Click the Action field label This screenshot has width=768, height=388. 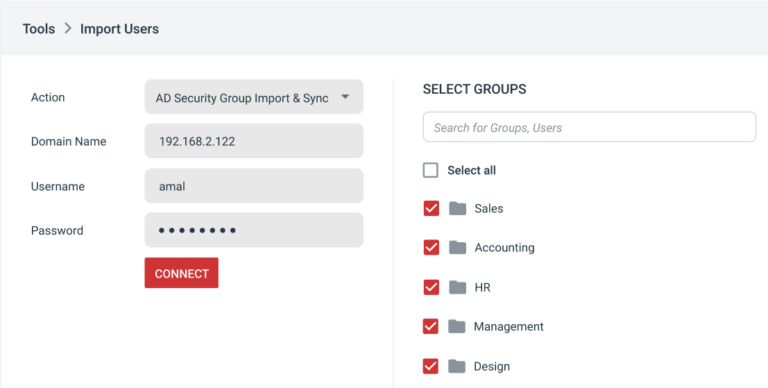(x=48, y=97)
